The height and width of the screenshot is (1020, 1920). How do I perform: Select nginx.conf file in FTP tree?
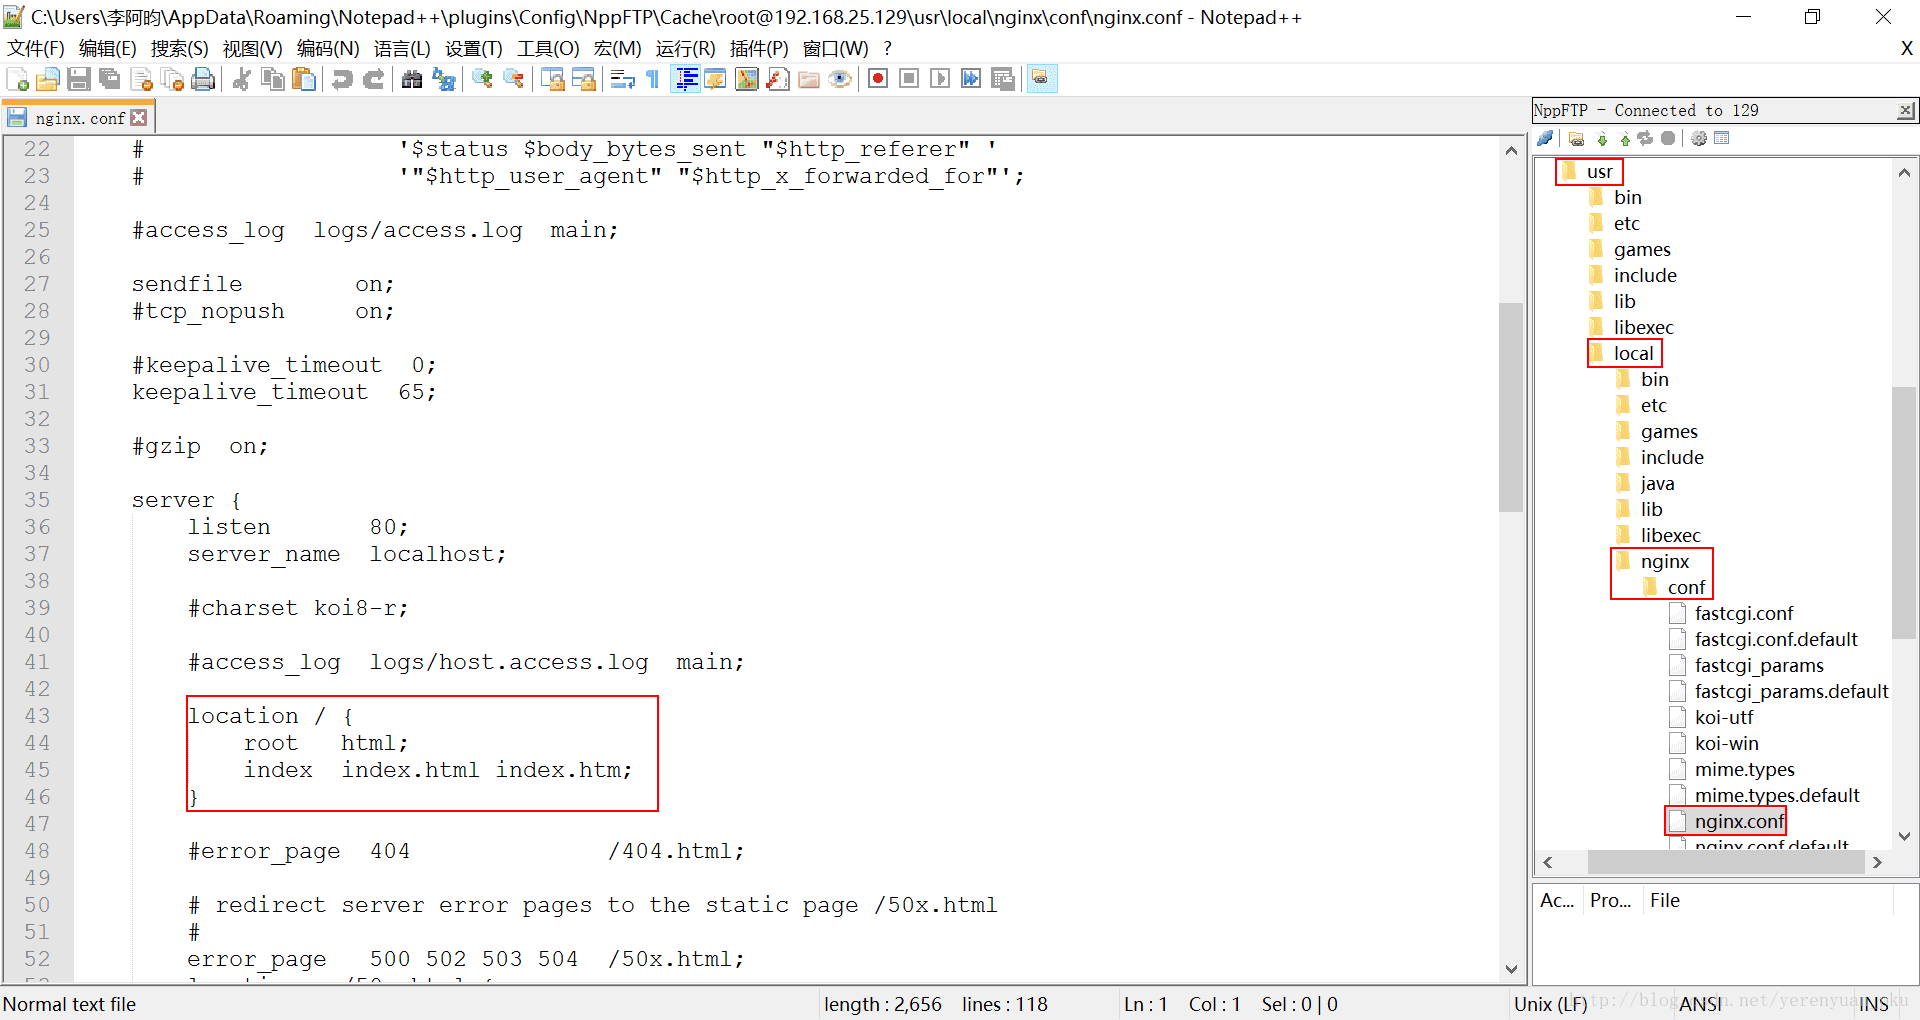[1739, 822]
